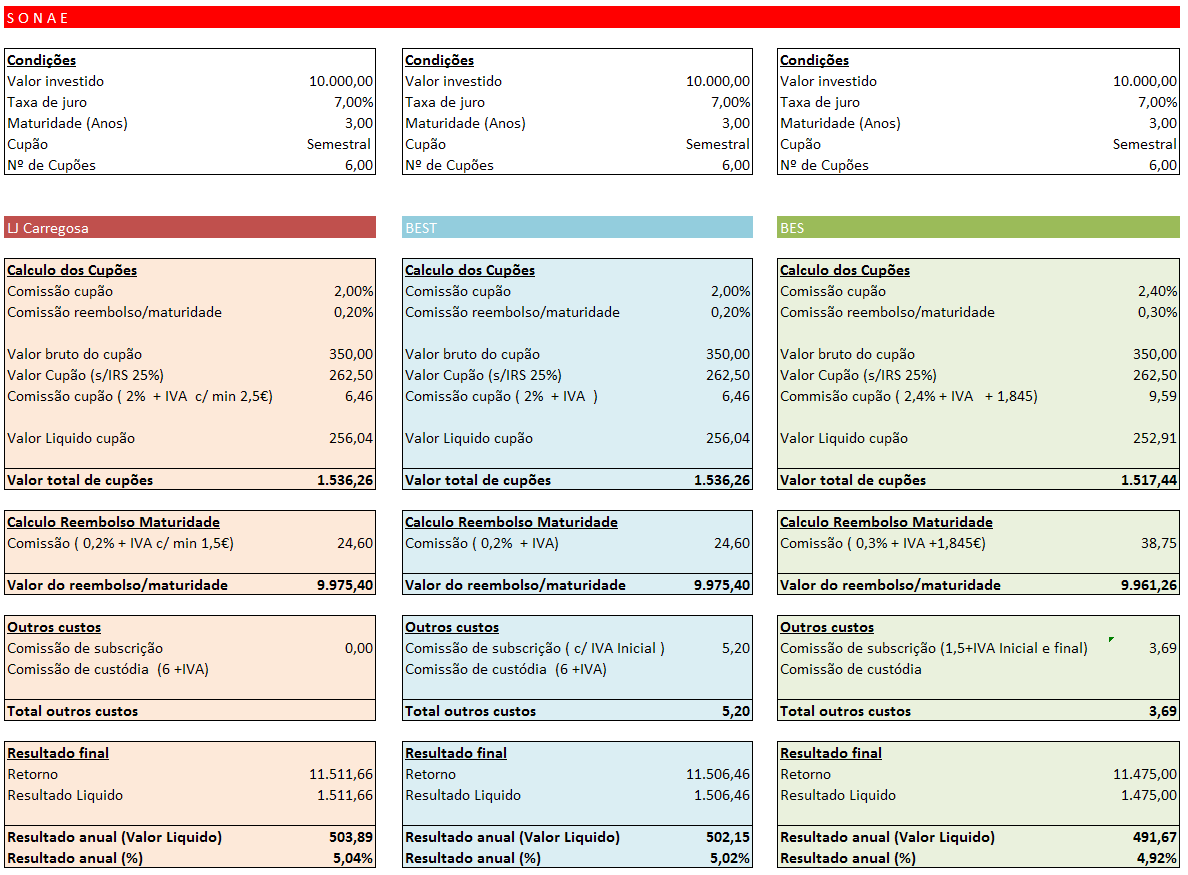
Task: Click BEST Valor Cupão (s/IRS 25%) 262,50
Action: click(x=728, y=375)
